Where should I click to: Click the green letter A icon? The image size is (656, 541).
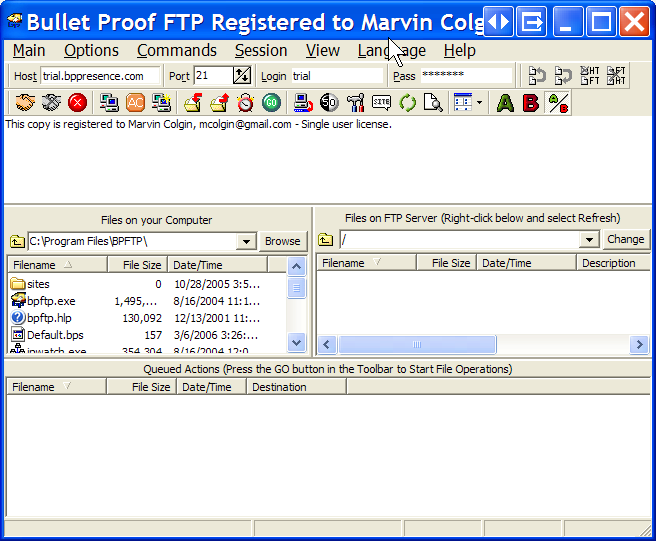[505, 102]
